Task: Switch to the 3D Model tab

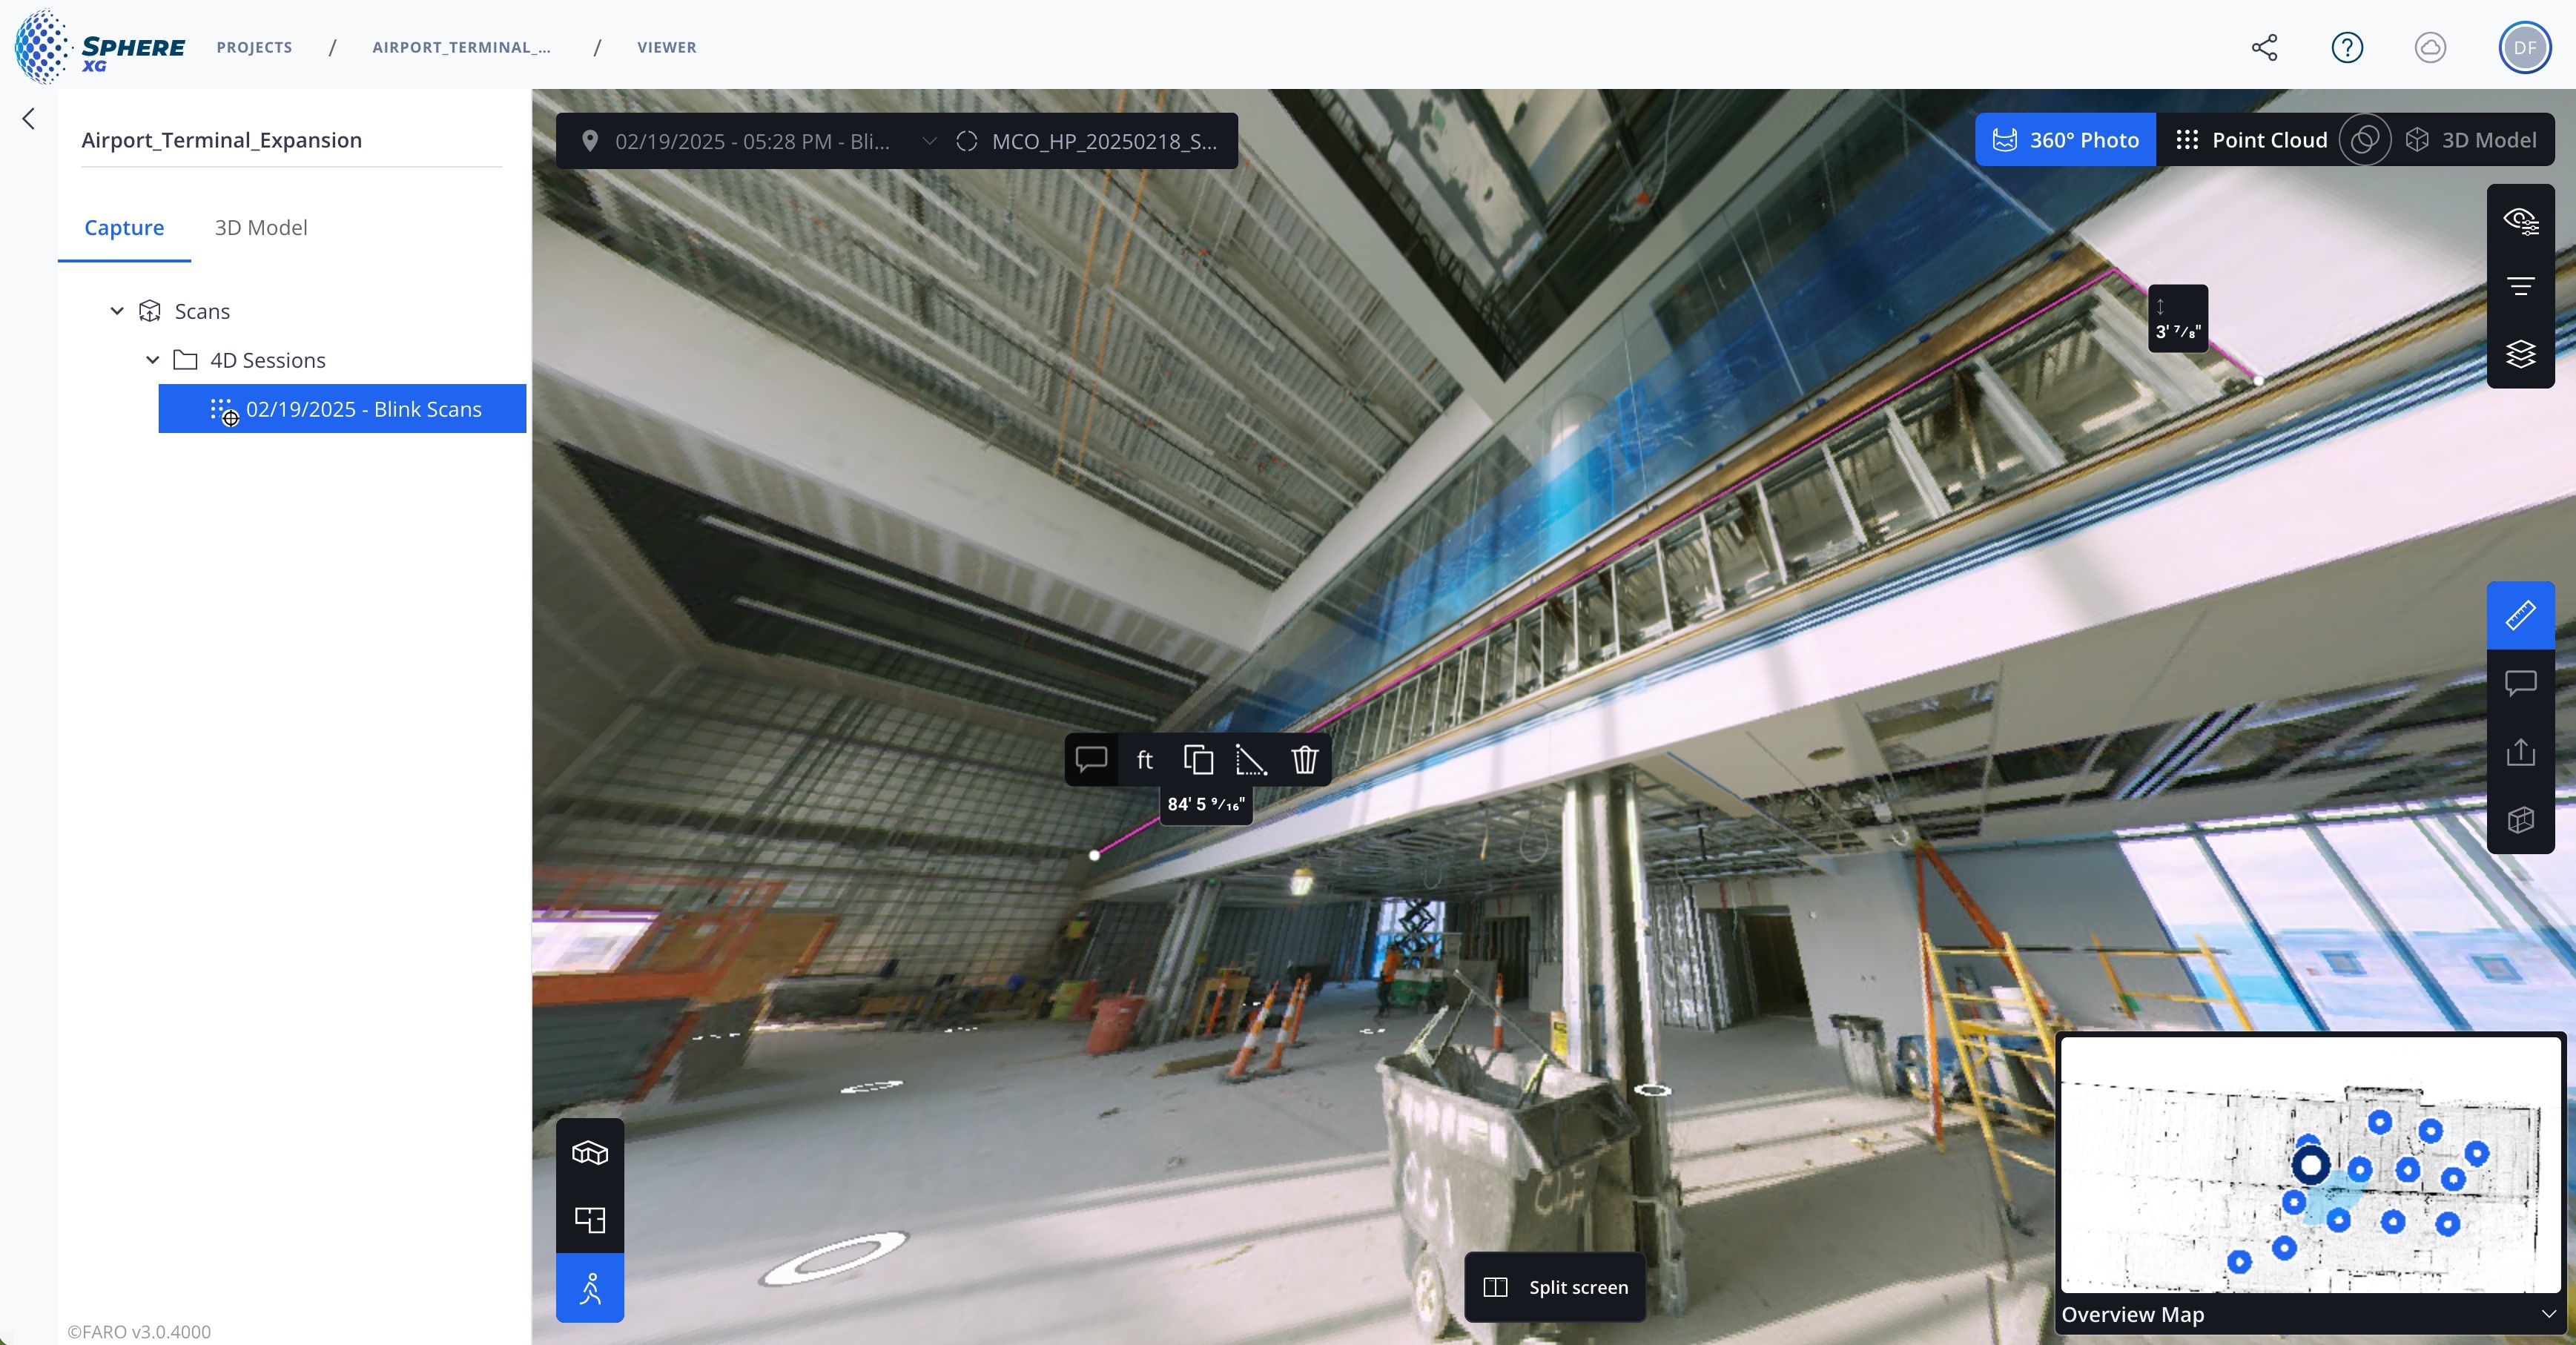Action: (x=261, y=227)
